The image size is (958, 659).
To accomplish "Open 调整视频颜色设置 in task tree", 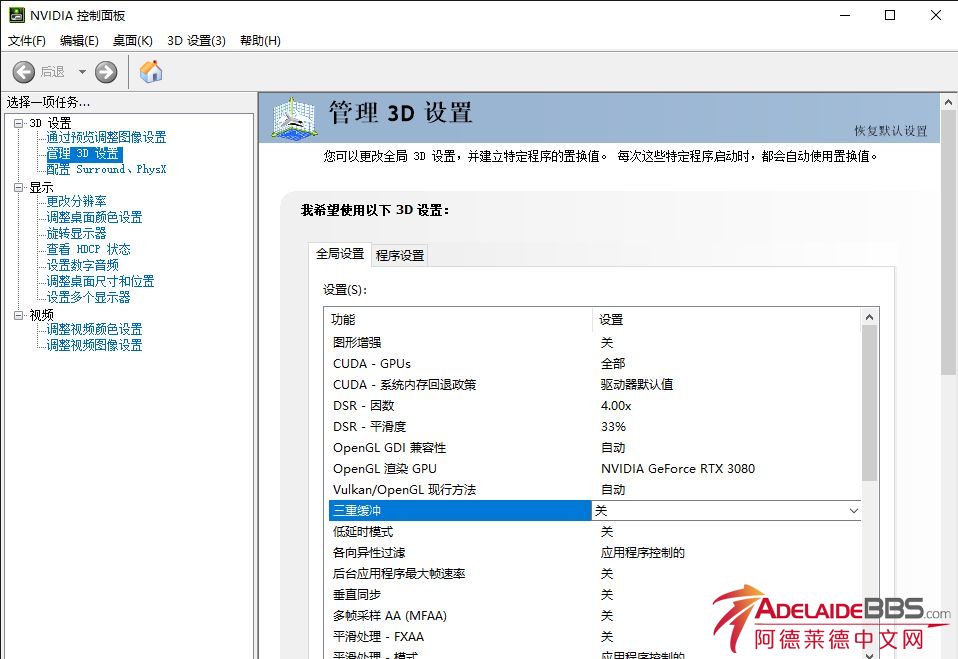I will [94, 329].
